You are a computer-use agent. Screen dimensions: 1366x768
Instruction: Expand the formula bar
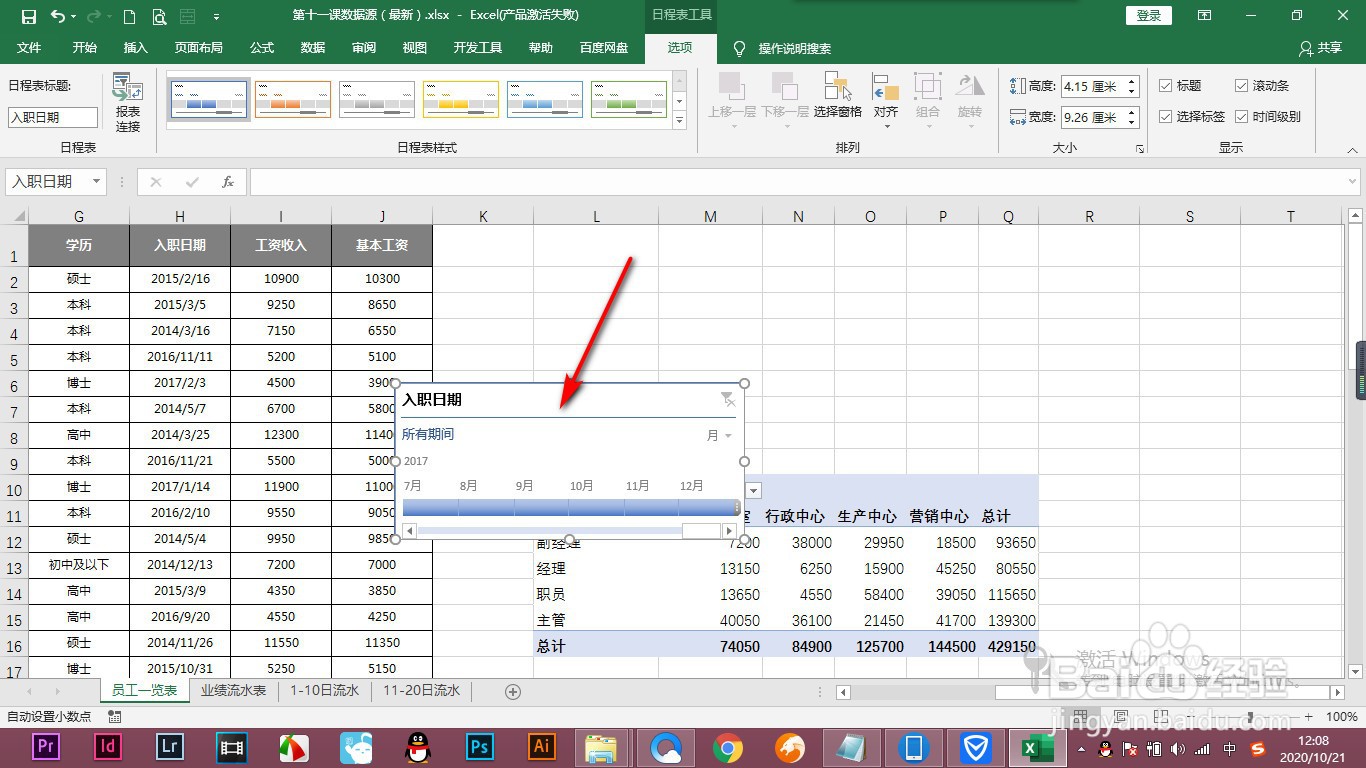[1351, 182]
